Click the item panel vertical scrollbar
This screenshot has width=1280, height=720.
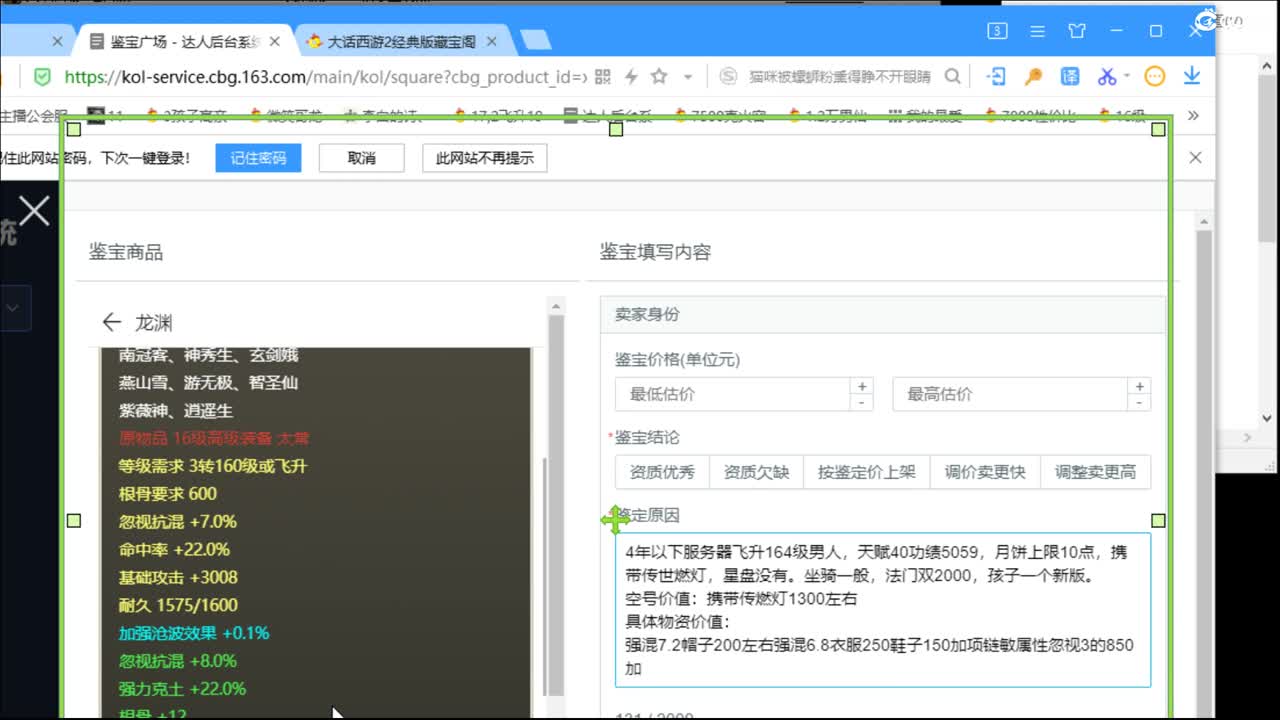(554, 505)
